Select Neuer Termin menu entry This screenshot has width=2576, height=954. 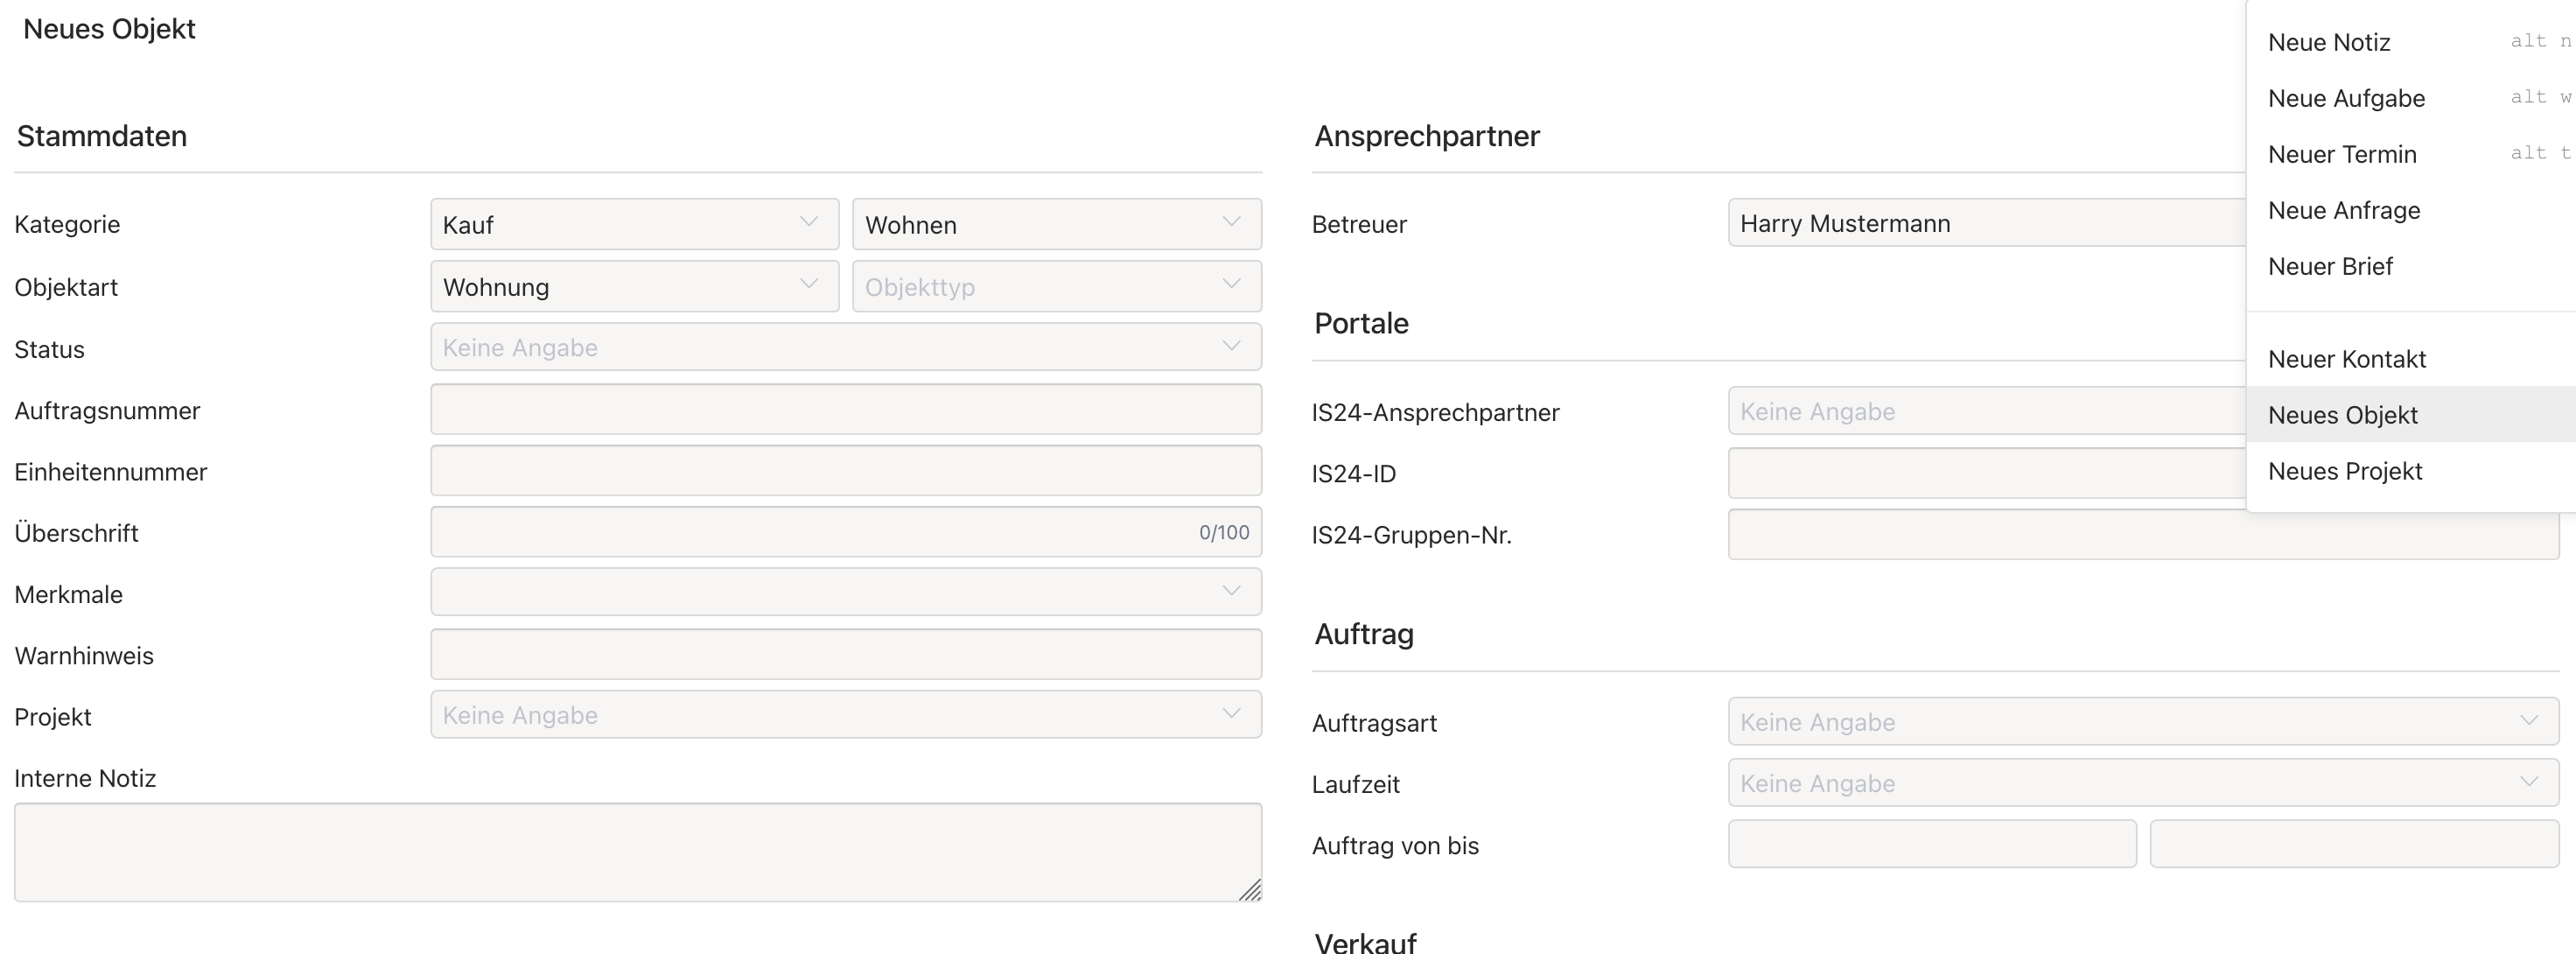point(2411,154)
